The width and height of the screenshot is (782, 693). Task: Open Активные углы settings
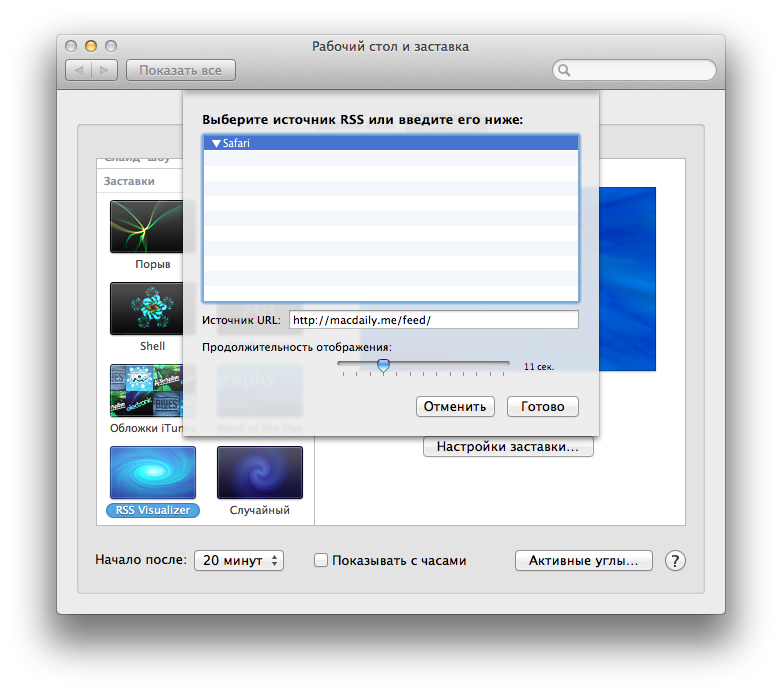584,560
